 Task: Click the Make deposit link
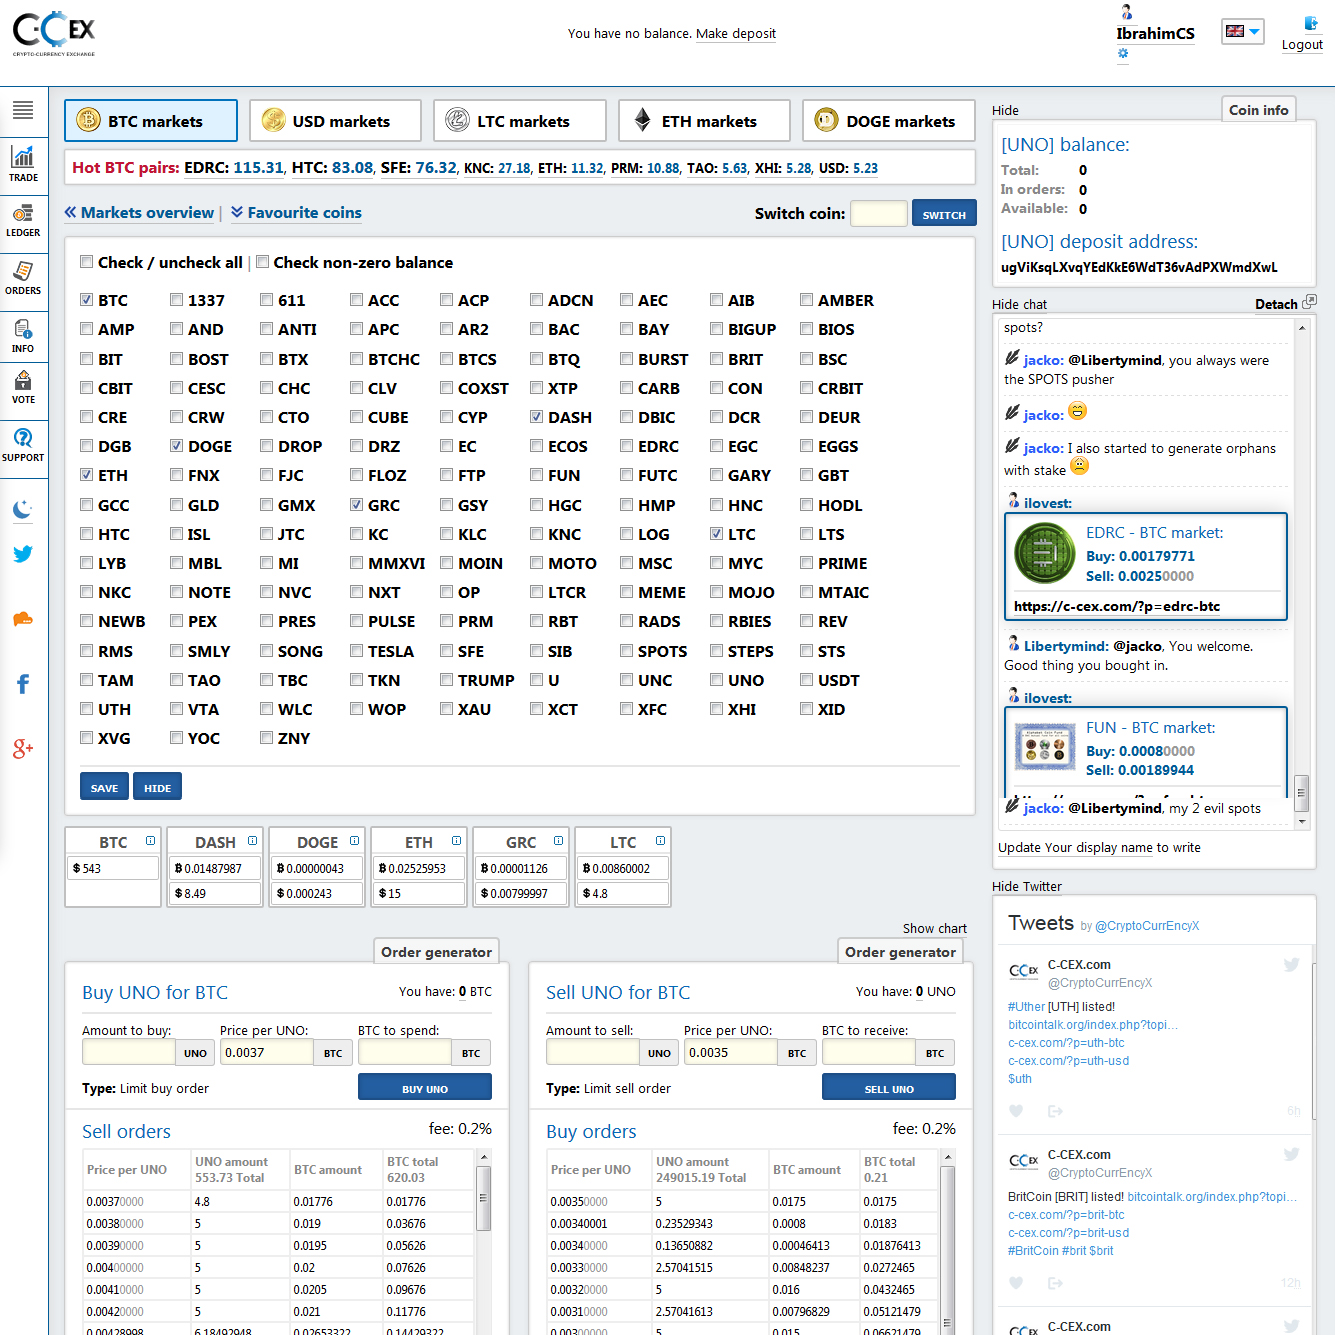coord(736,33)
